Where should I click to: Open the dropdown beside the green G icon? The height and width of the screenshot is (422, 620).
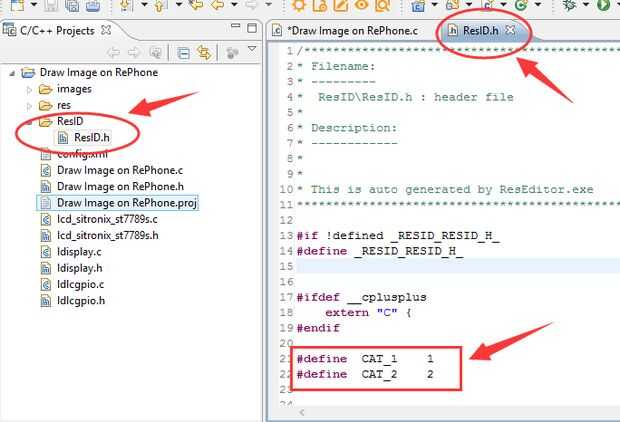point(538,5)
